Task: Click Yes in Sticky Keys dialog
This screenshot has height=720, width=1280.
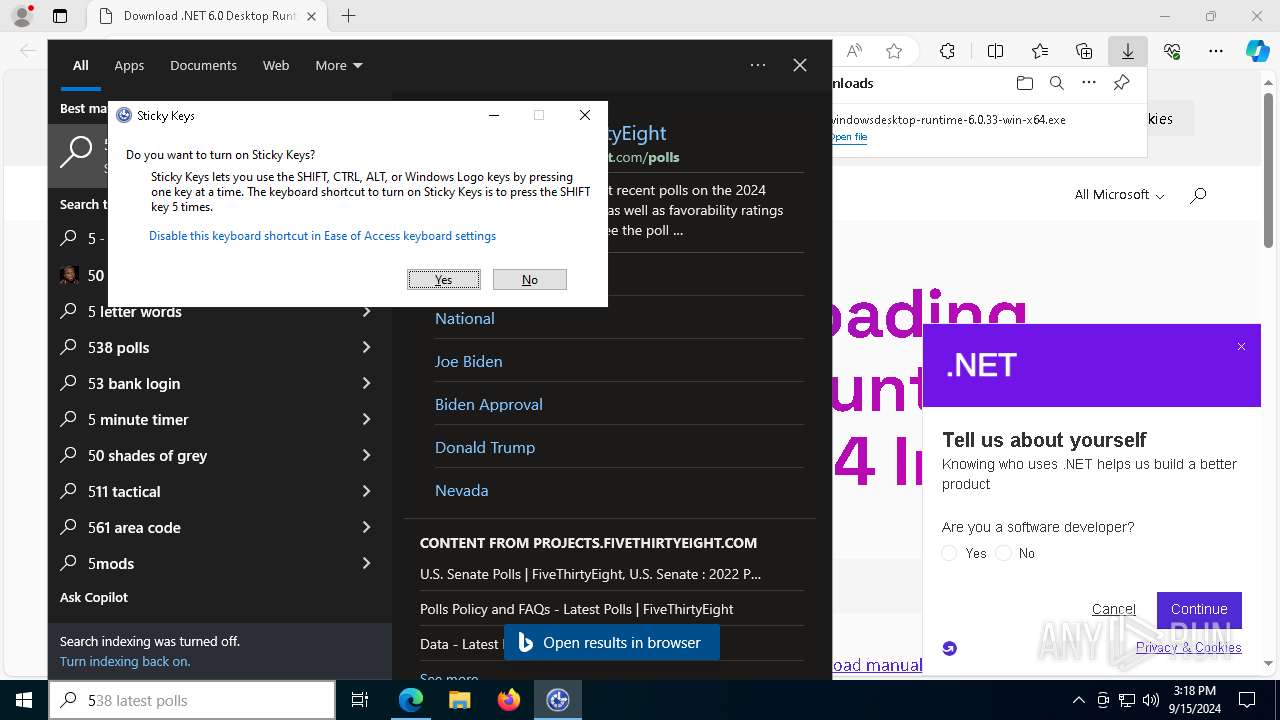Action: (x=444, y=280)
